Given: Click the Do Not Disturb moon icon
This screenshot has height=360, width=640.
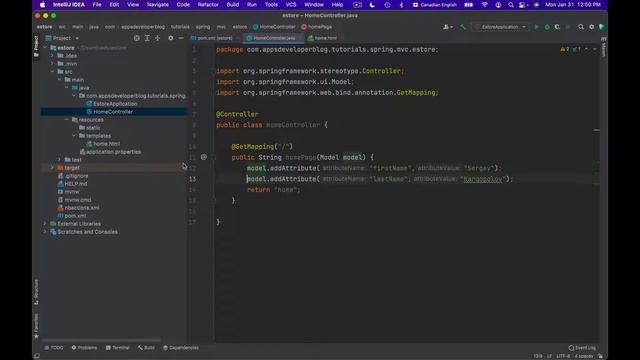Looking at the screenshot, I should pos(372,5).
